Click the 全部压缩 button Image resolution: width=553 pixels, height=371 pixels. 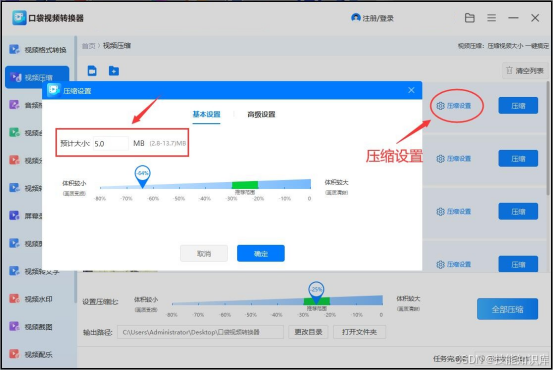(508, 309)
